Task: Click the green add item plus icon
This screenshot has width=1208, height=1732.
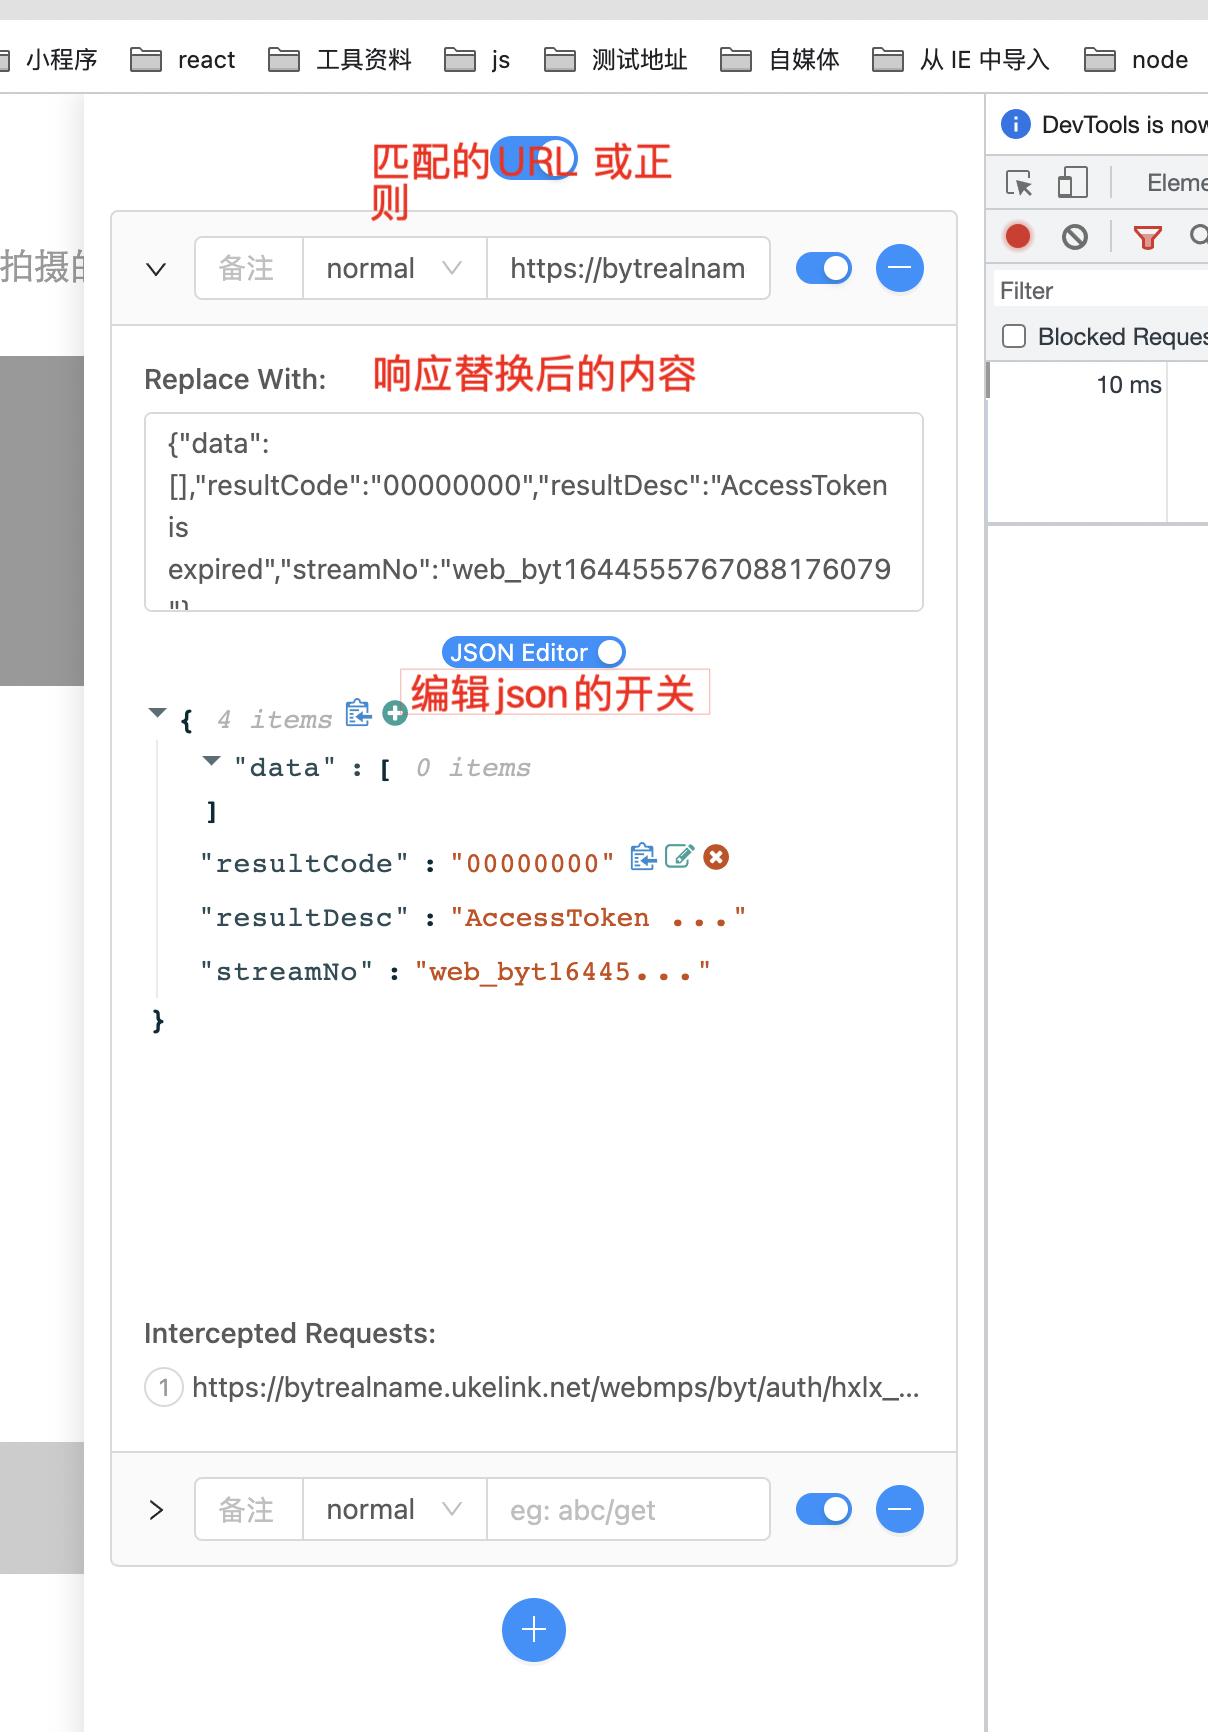Action: (x=395, y=713)
